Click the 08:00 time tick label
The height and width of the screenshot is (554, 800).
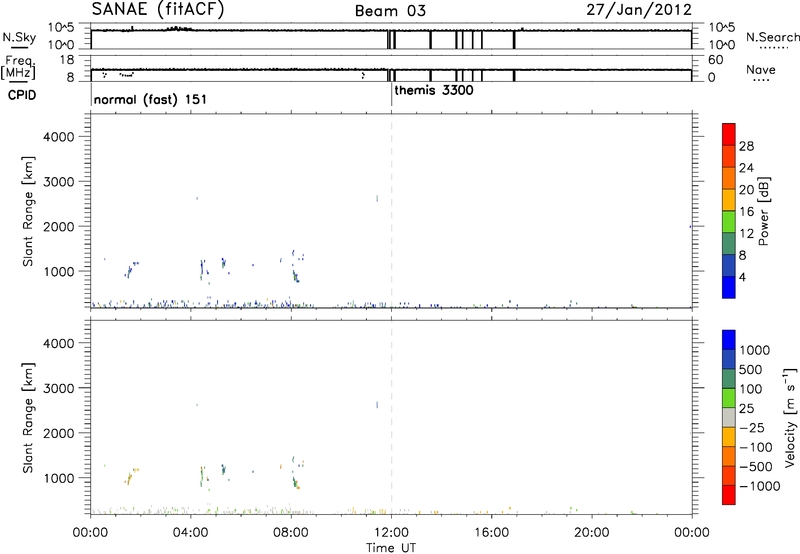pyautogui.click(x=291, y=533)
